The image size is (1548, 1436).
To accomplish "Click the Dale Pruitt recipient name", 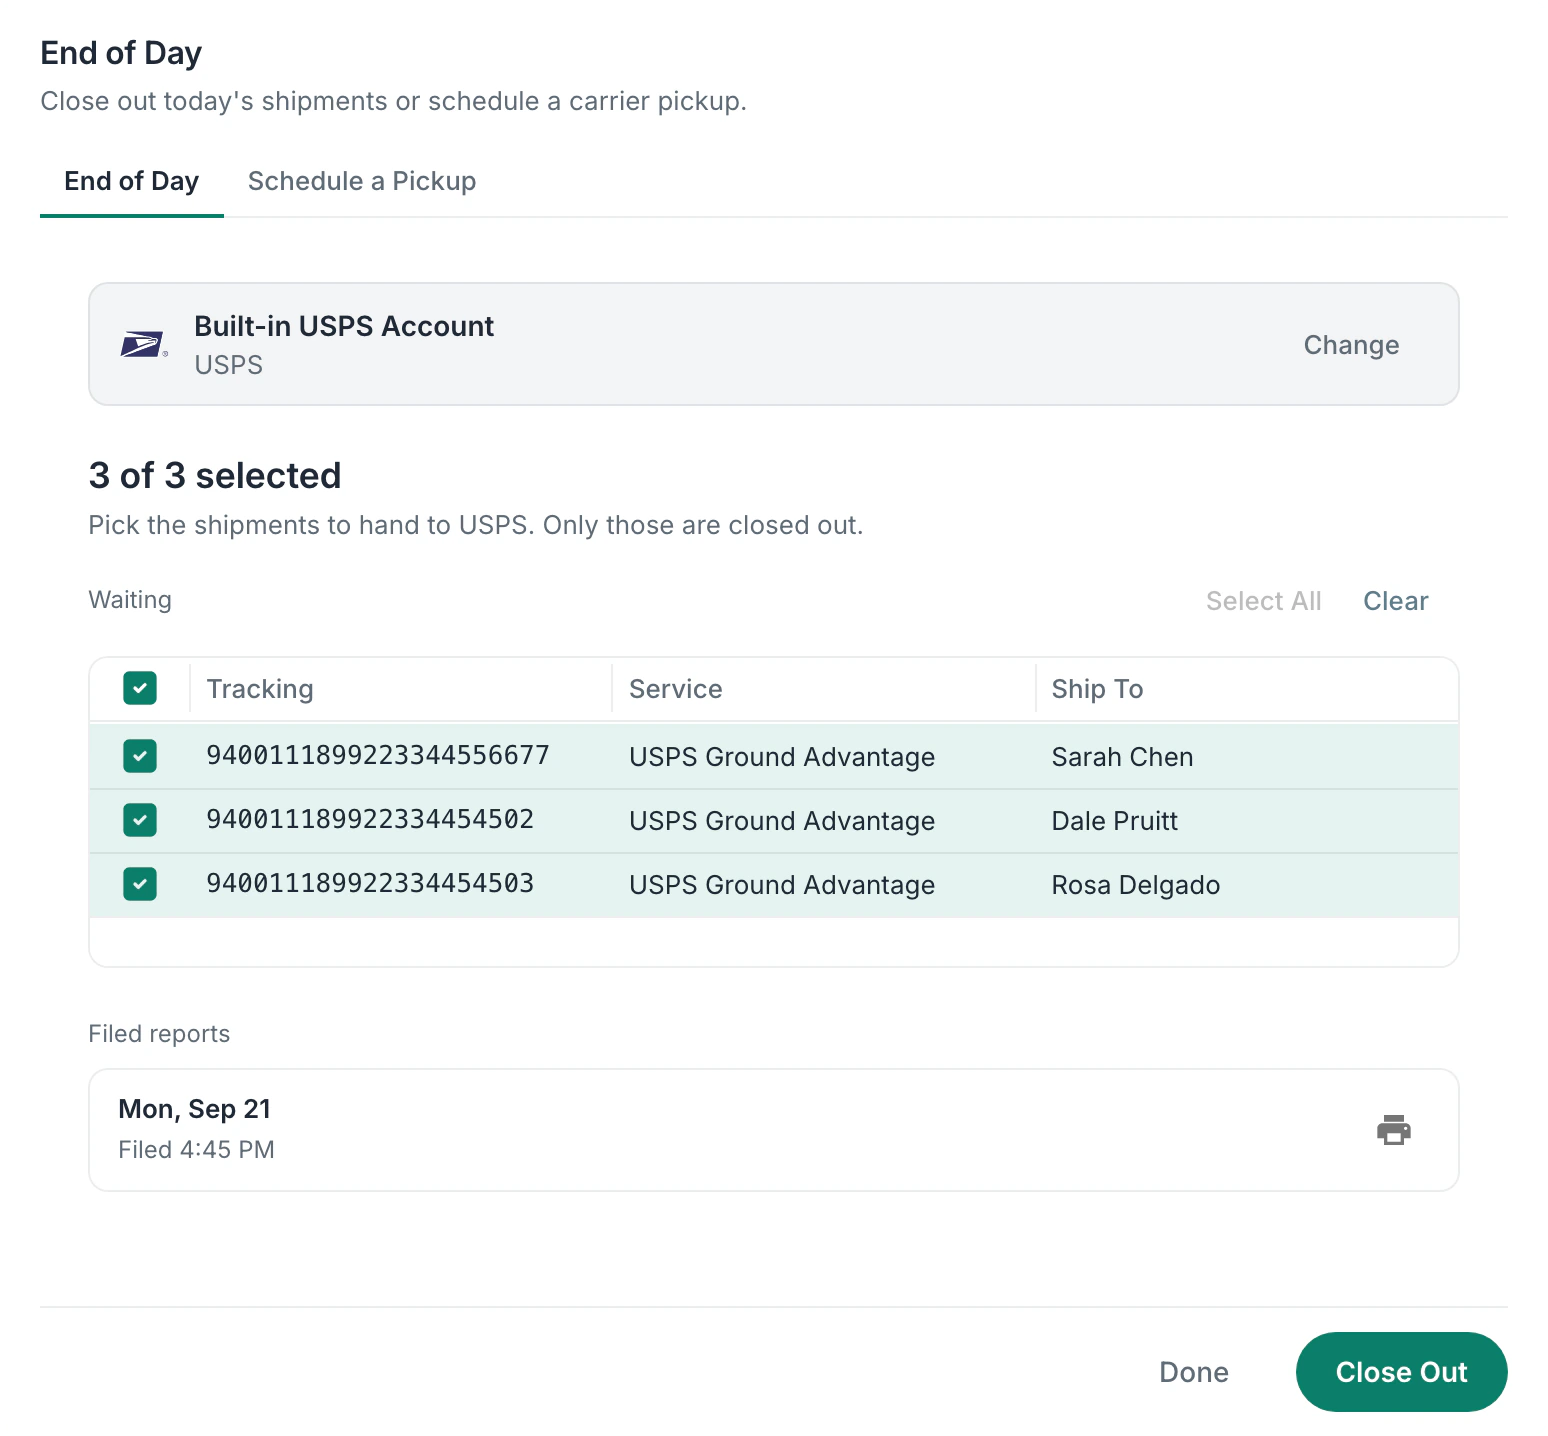I will (x=1114, y=821).
